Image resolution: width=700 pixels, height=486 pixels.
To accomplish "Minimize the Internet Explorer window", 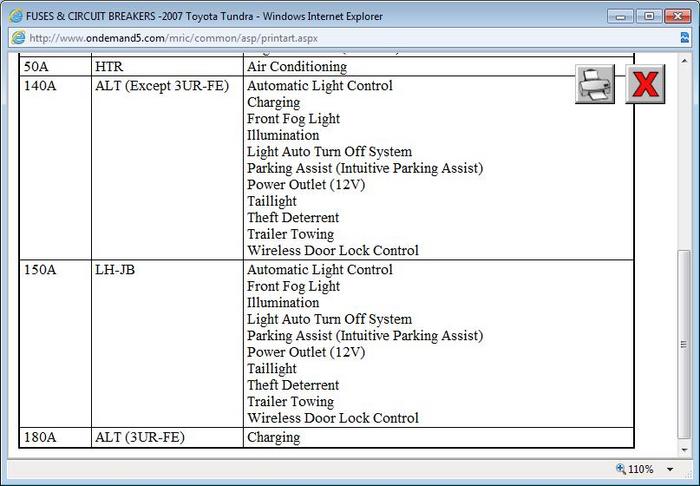I will pos(621,17).
